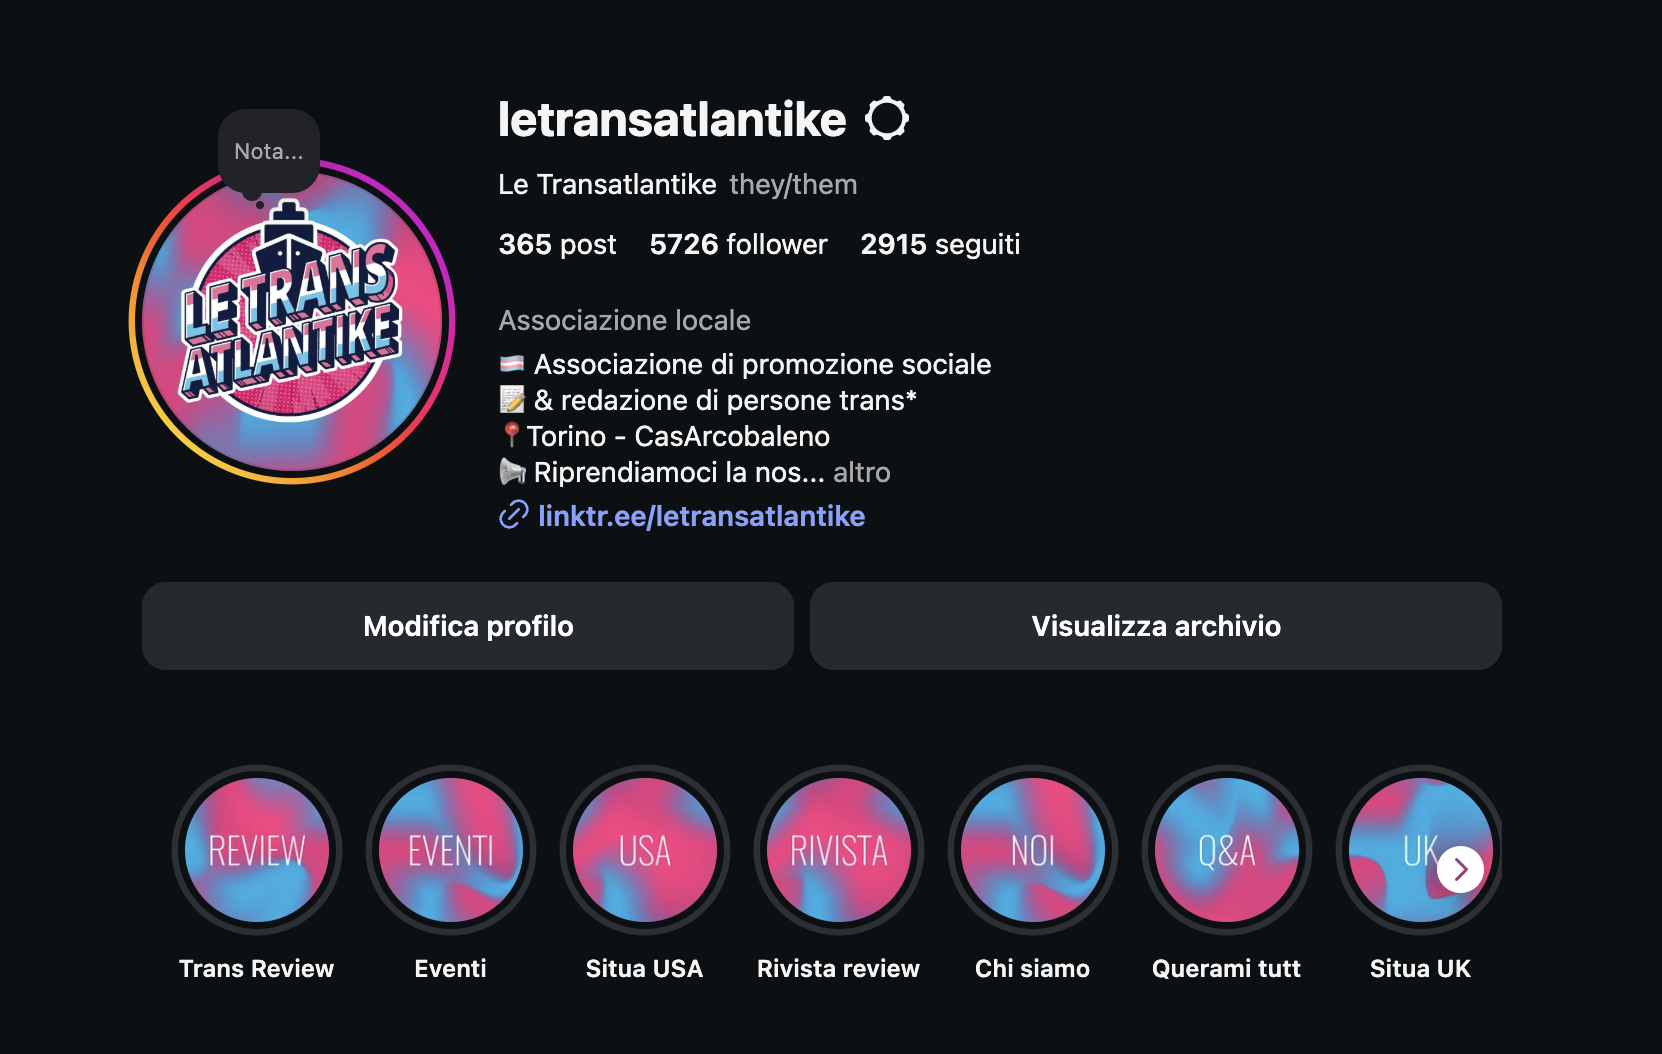Open the REVIEW story highlight
The width and height of the screenshot is (1662, 1054).
[257, 850]
